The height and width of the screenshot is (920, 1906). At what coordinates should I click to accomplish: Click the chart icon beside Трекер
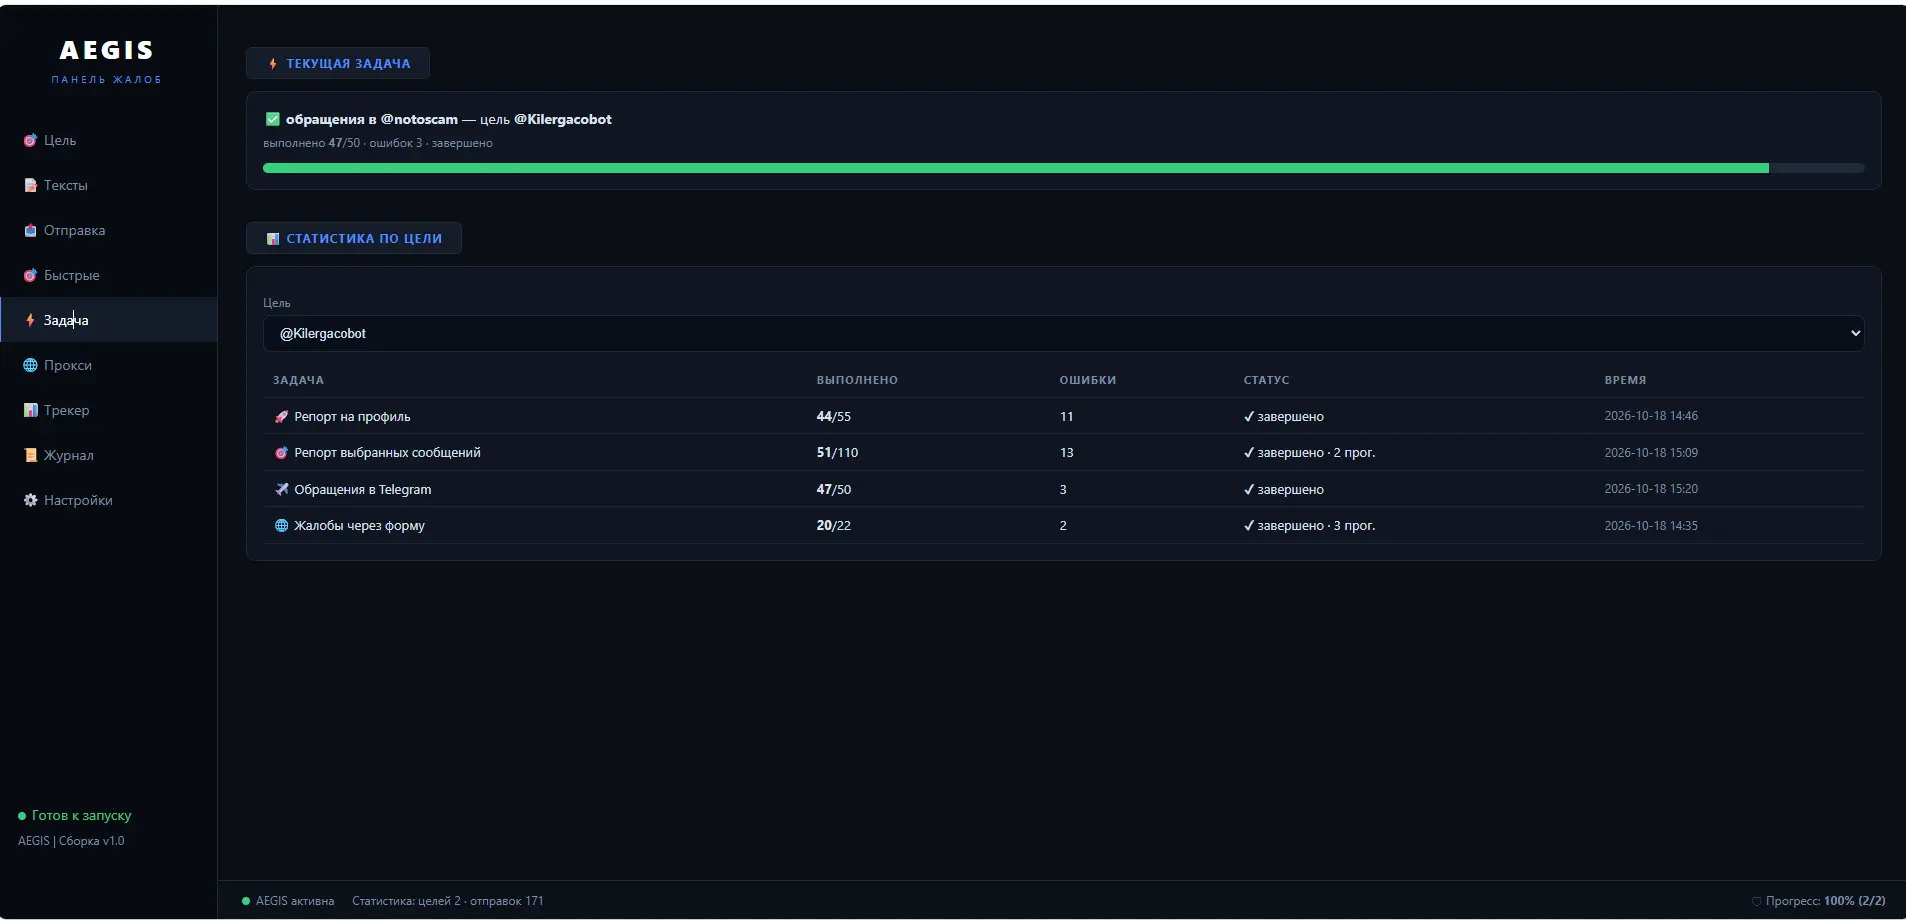[x=30, y=411]
